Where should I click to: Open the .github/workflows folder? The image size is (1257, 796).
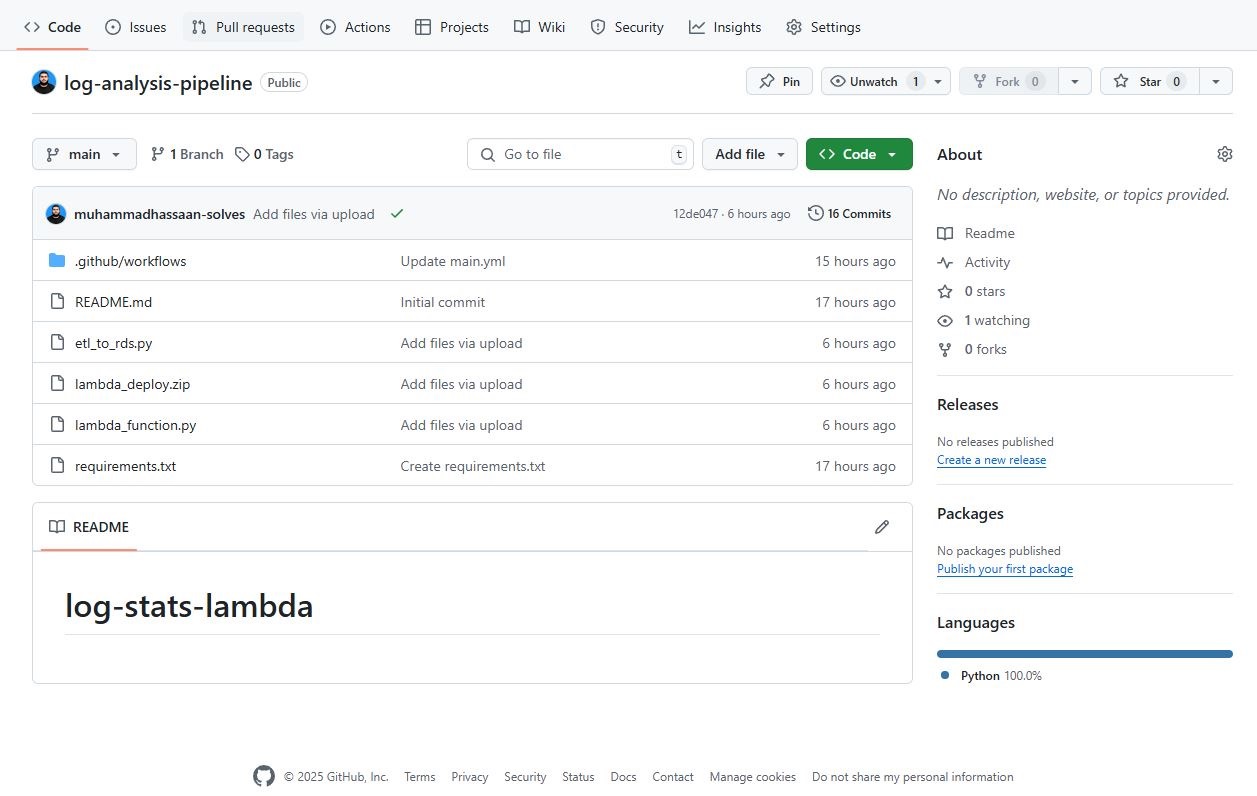pos(130,261)
